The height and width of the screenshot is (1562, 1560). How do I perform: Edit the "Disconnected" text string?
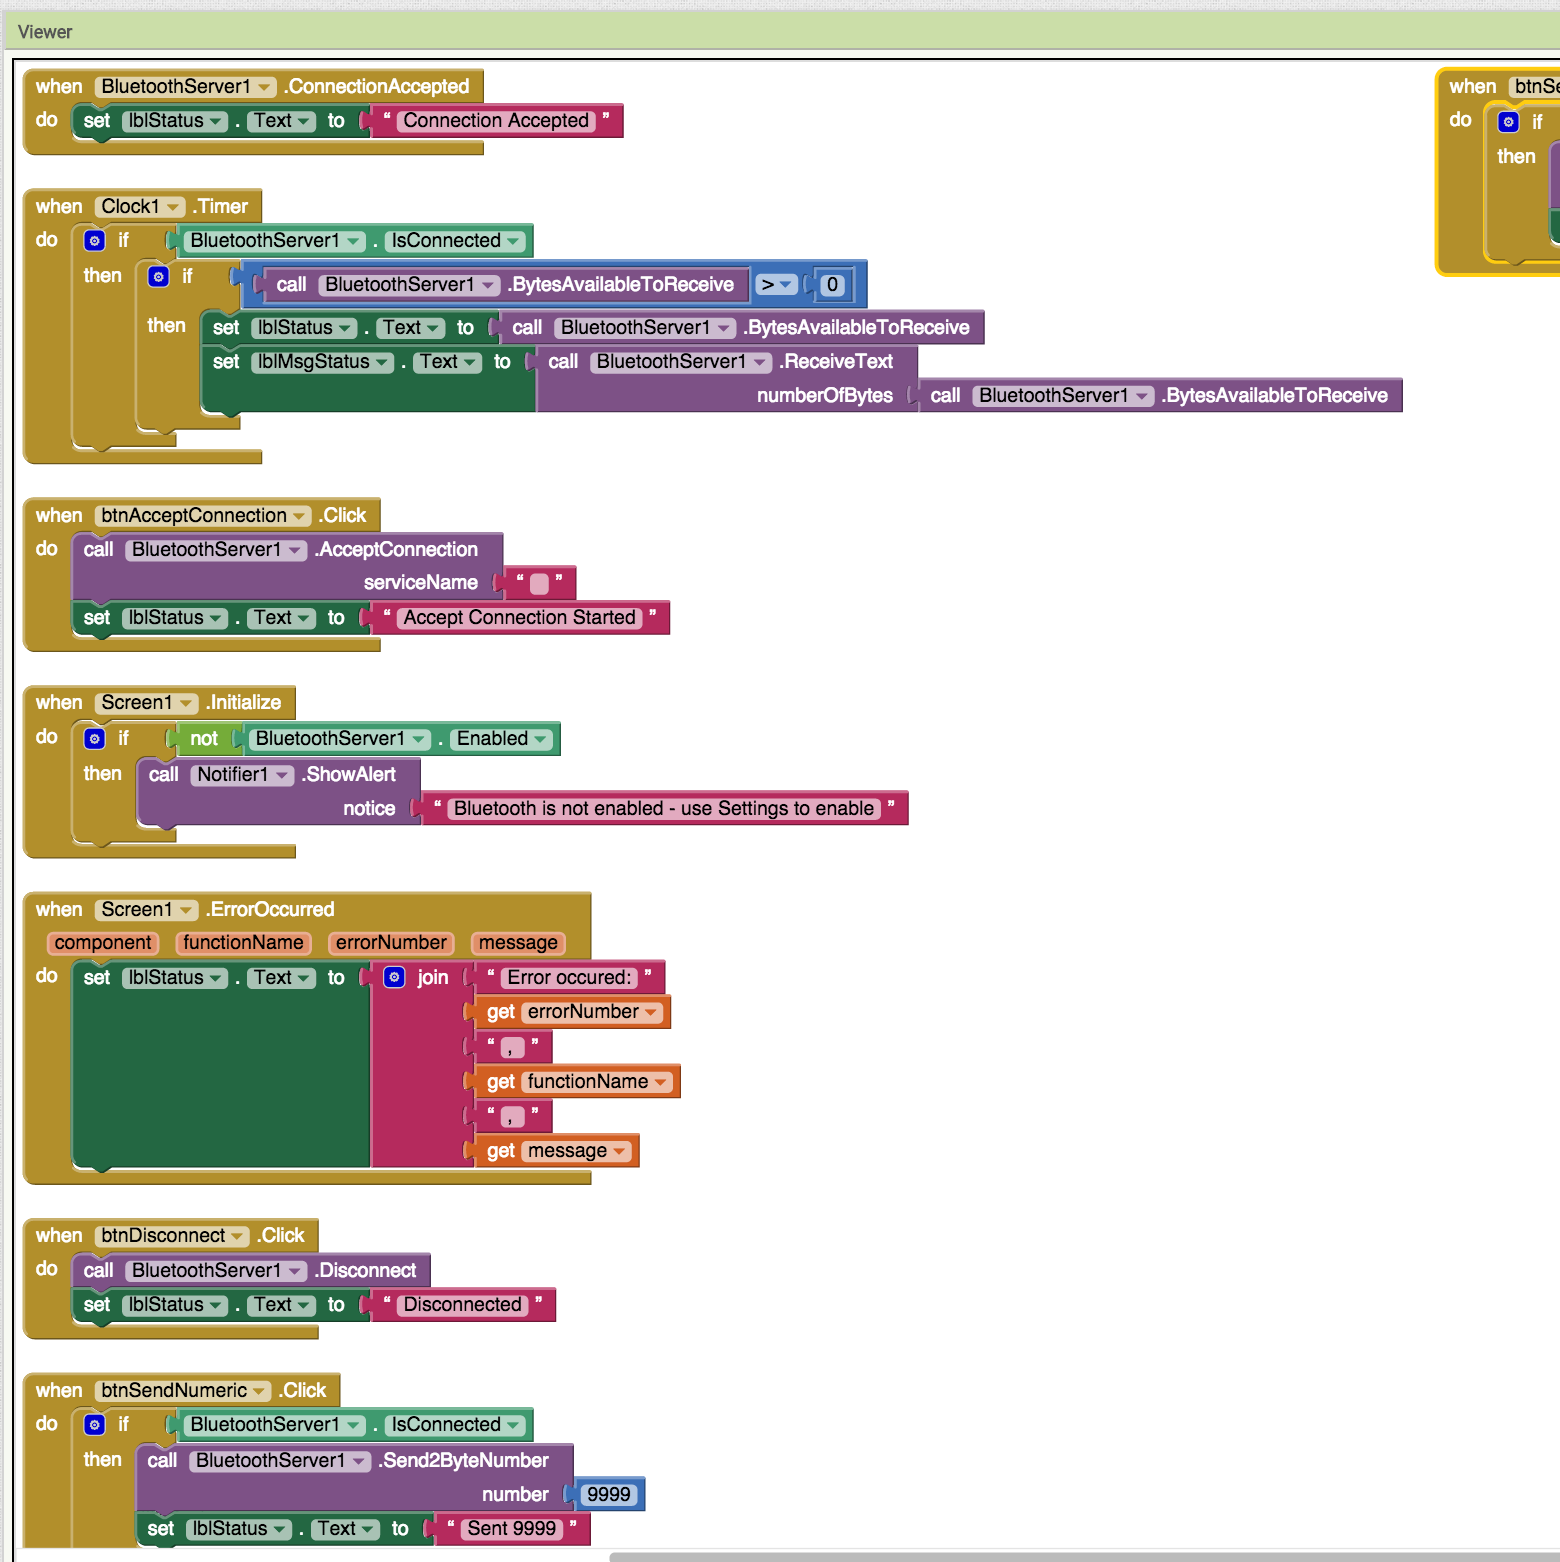pyautogui.click(x=462, y=1305)
